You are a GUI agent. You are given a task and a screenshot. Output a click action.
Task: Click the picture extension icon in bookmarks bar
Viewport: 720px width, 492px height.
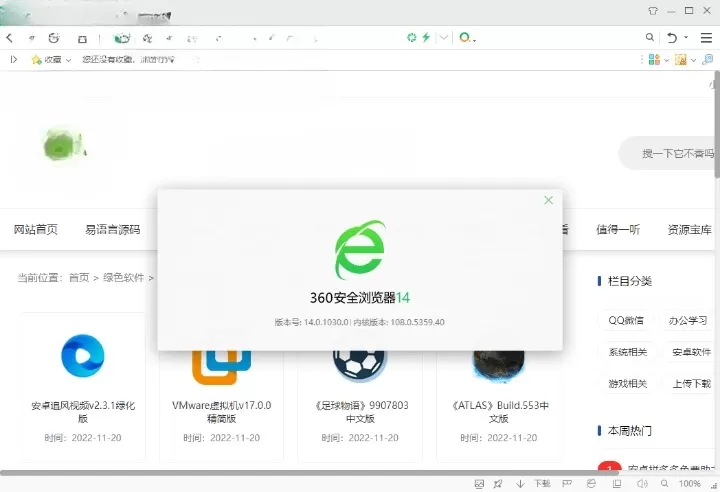(x=681, y=59)
